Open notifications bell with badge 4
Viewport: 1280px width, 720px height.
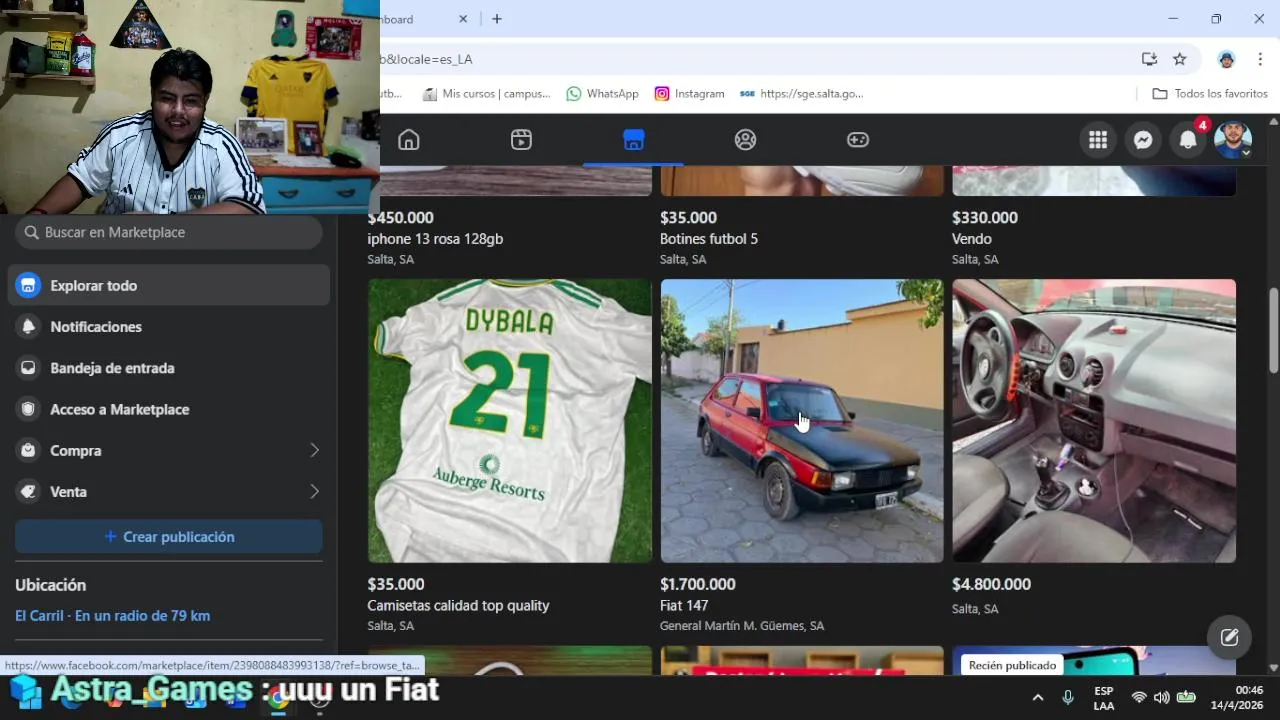click(x=1188, y=140)
